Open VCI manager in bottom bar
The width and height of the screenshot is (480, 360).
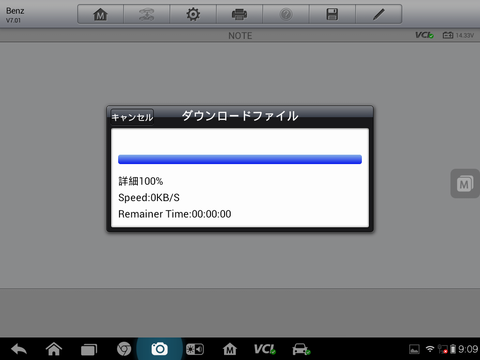pyautogui.click(x=265, y=349)
